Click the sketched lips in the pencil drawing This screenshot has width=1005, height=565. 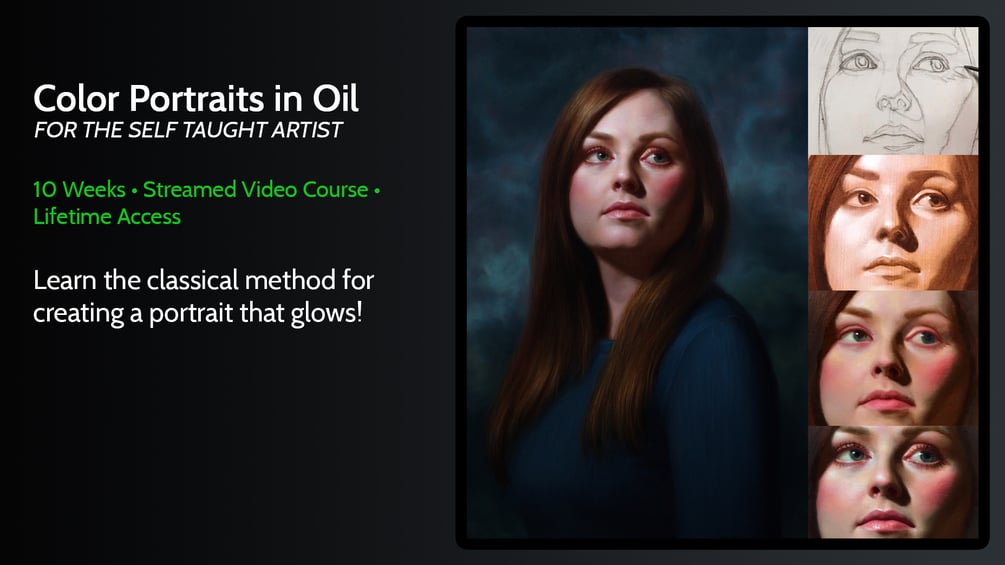point(890,135)
